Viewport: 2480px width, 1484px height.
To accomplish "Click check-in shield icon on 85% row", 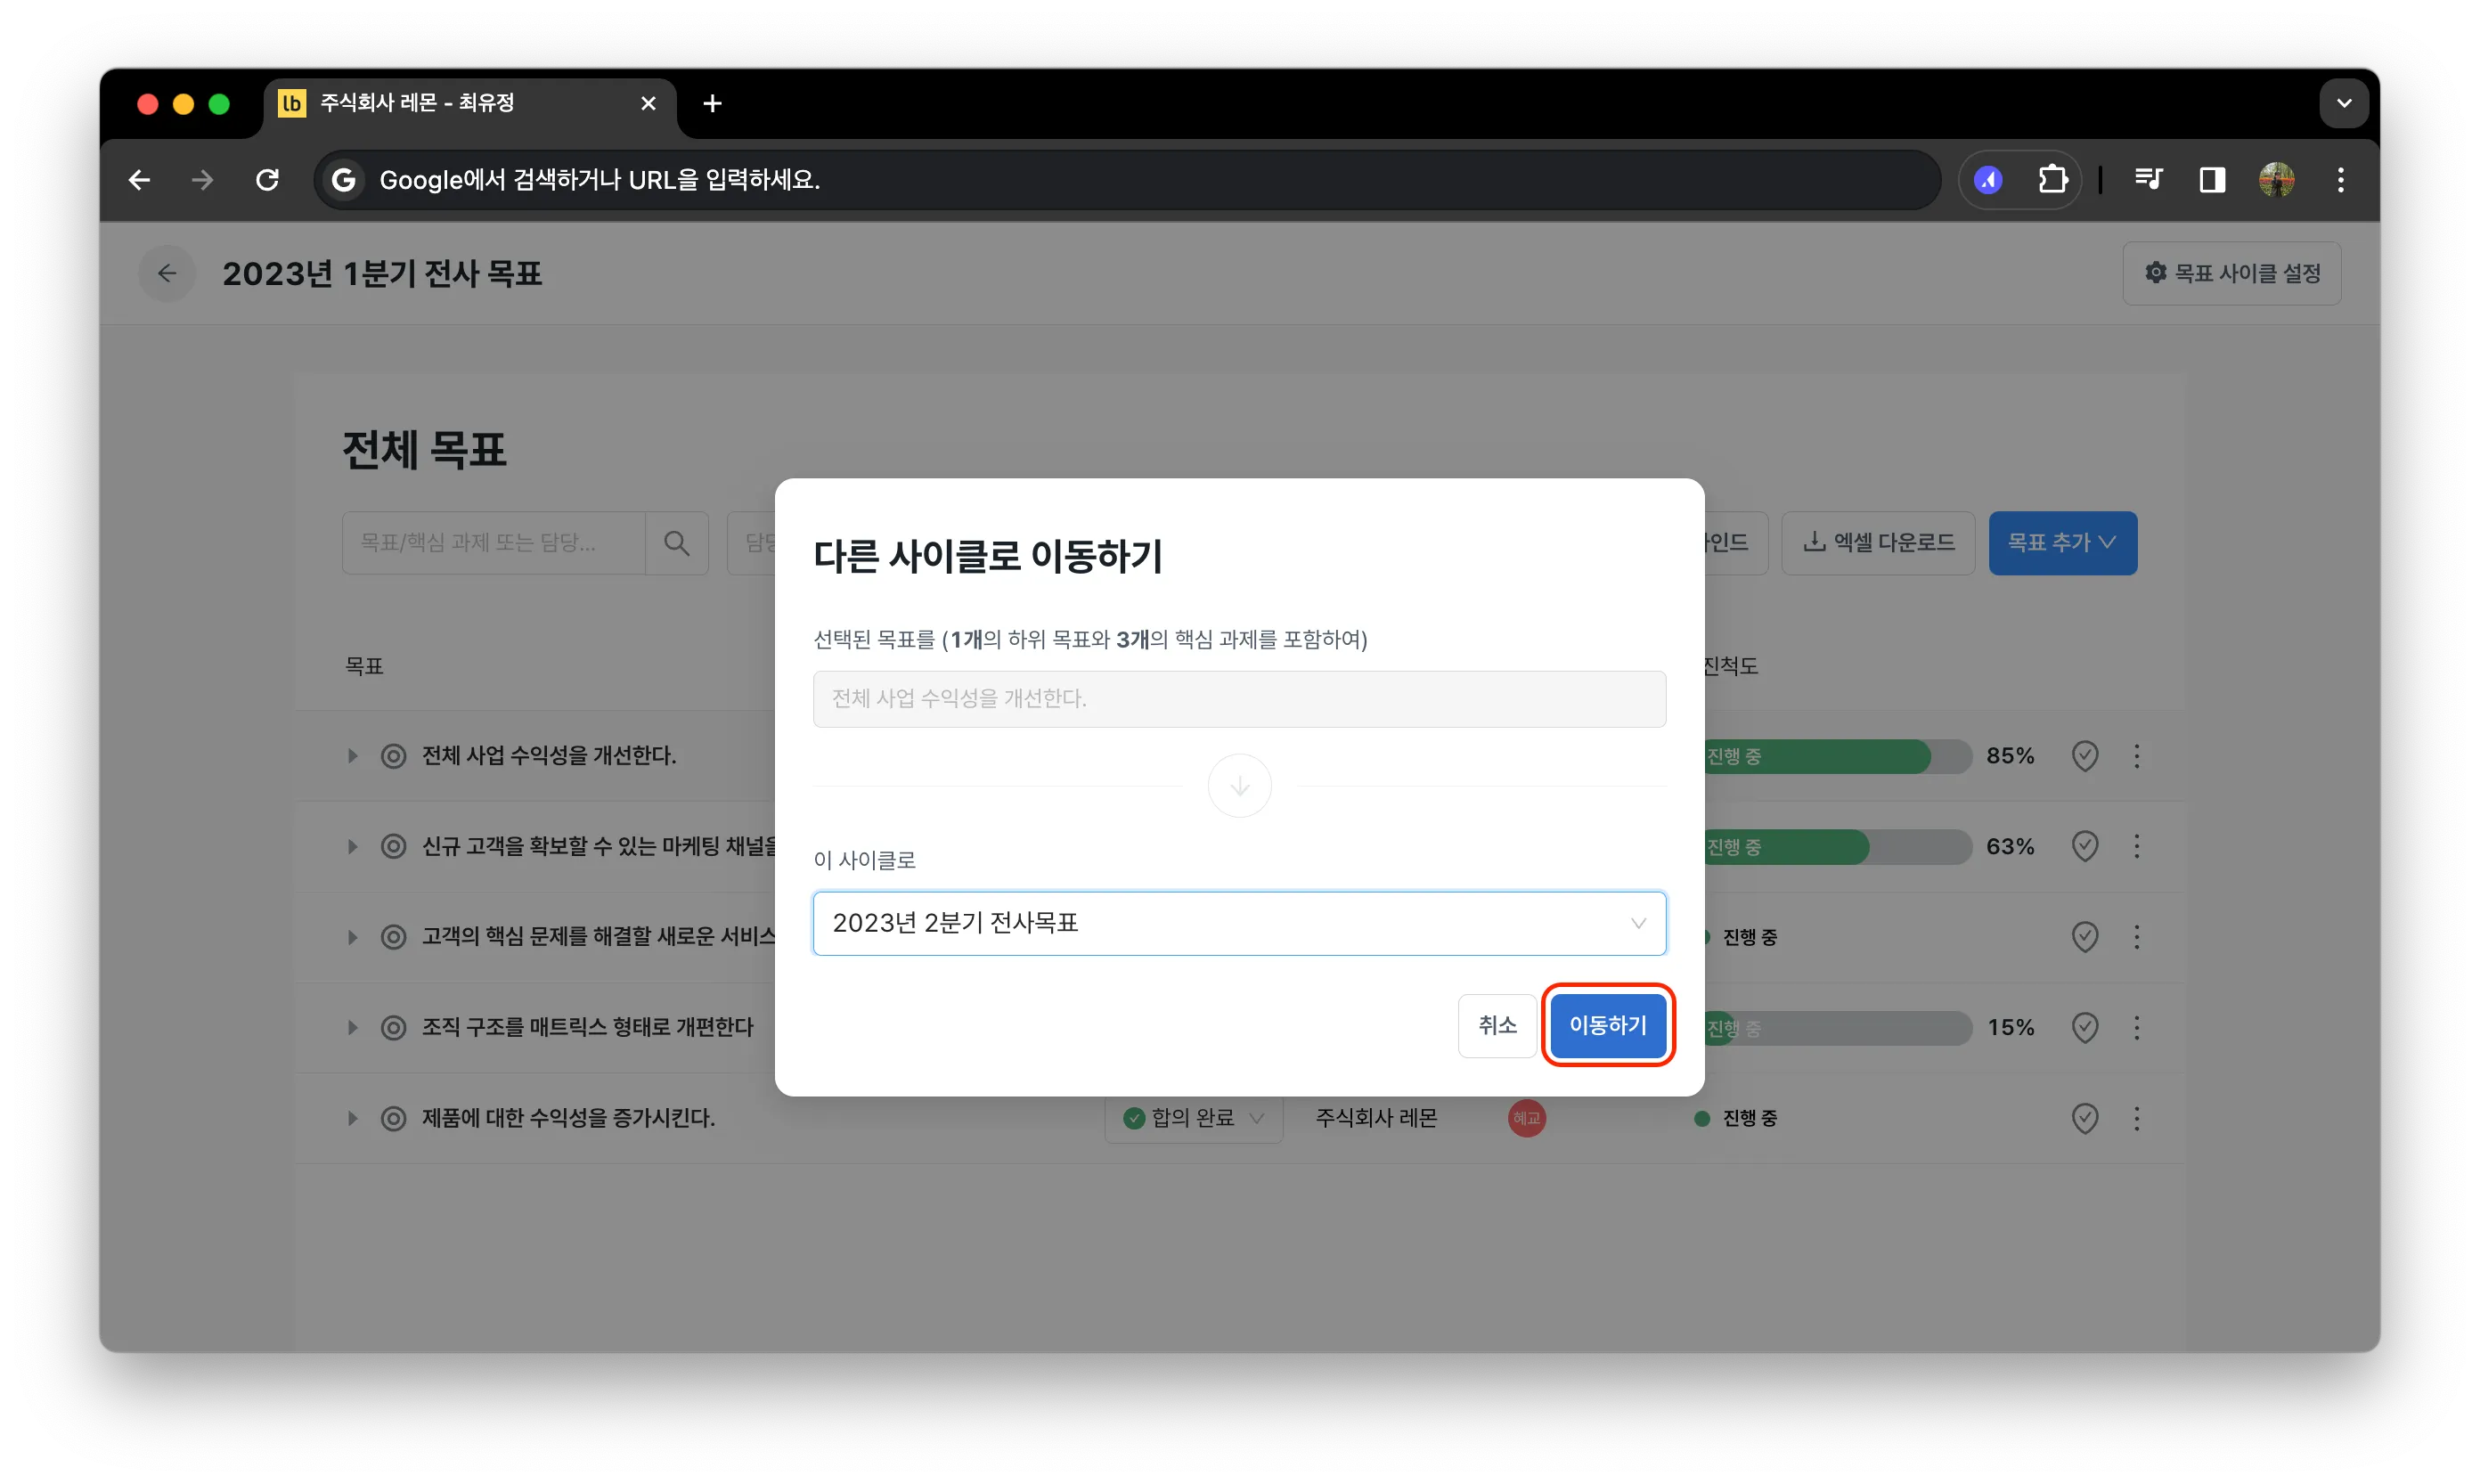I will 2085,756.
